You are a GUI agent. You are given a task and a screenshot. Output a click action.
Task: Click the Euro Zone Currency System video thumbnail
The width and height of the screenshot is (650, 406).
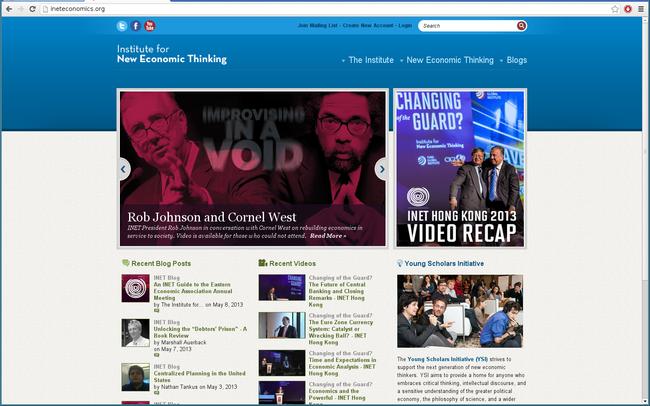pos(282,325)
